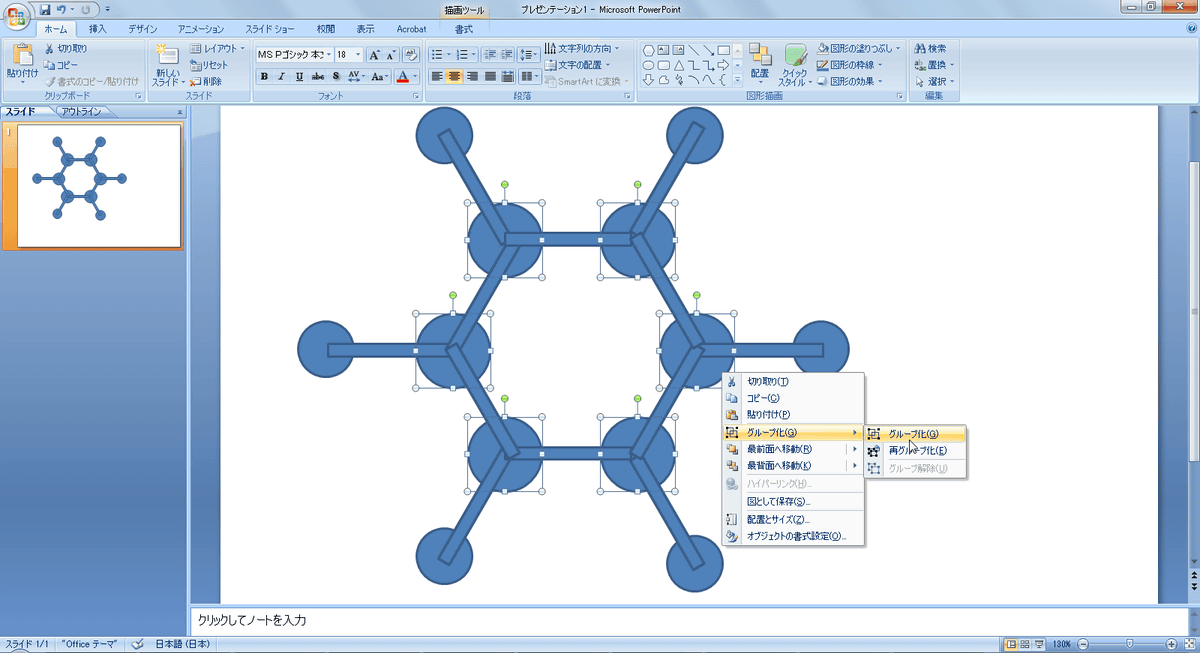Choose グループ化(G) in the submenu
This screenshot has width=1200, height=653.
tap(914, 434)
